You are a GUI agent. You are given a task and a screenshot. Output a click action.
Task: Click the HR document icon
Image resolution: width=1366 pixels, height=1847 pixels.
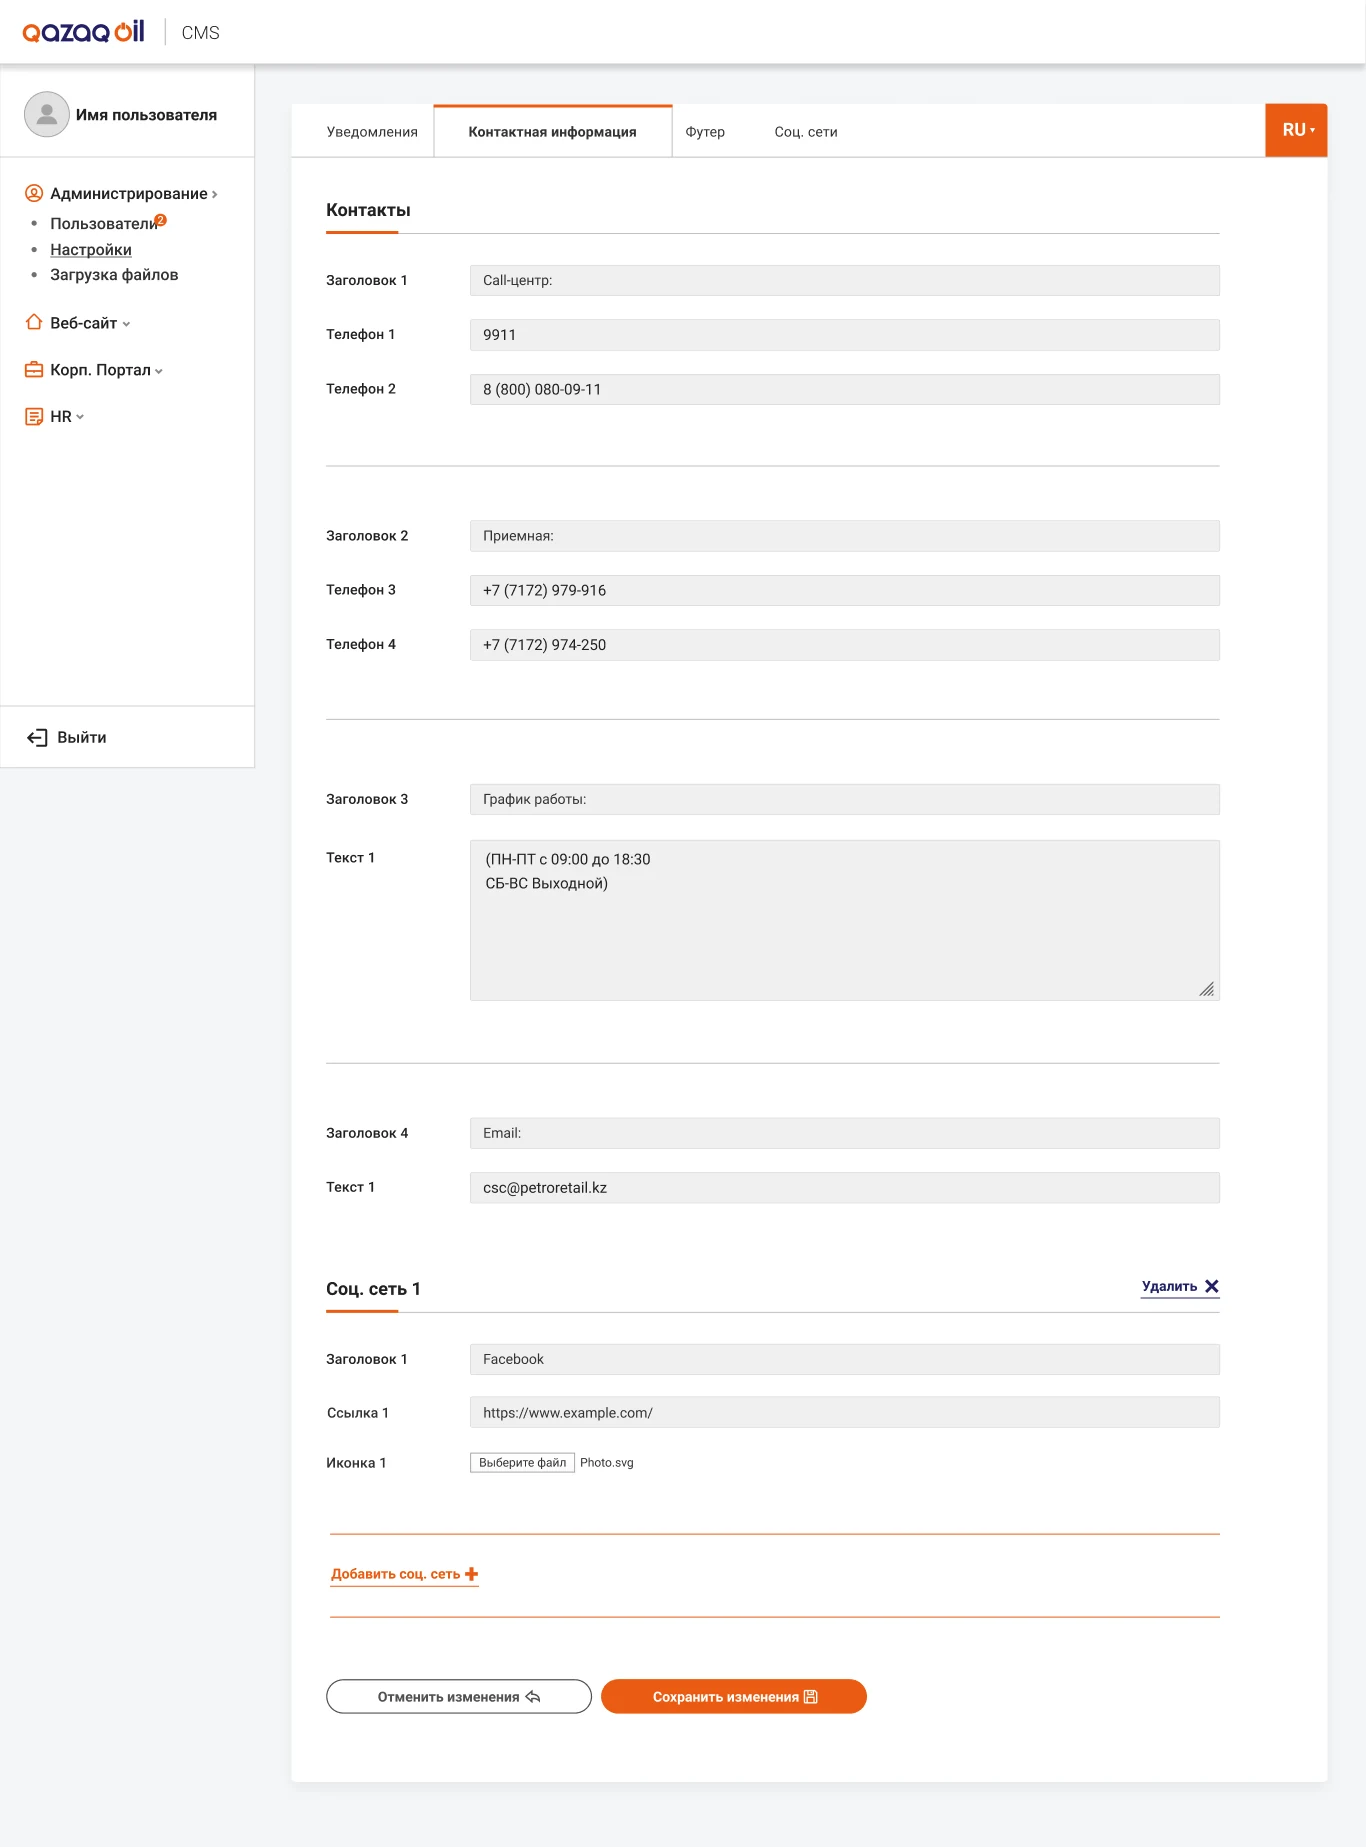click(34, 416)
